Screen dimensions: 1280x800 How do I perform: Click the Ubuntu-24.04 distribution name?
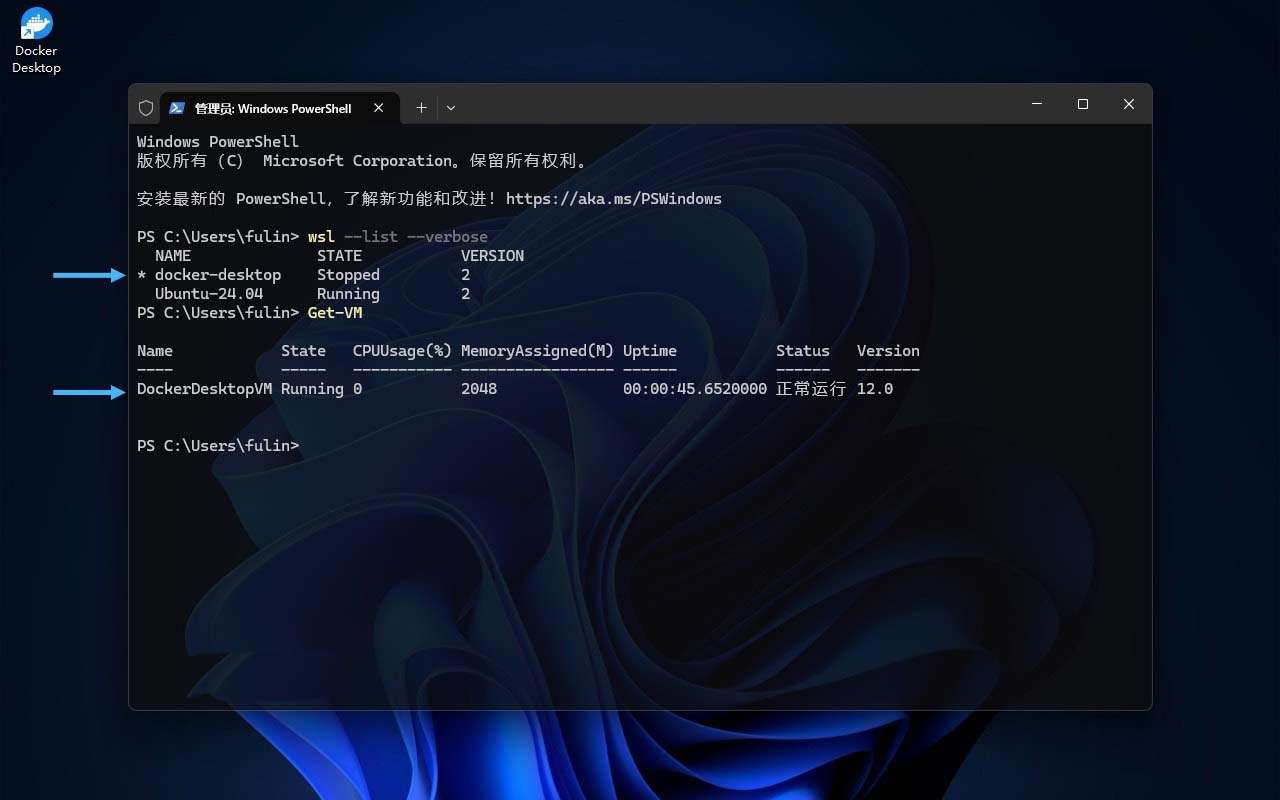click(209, 294)
